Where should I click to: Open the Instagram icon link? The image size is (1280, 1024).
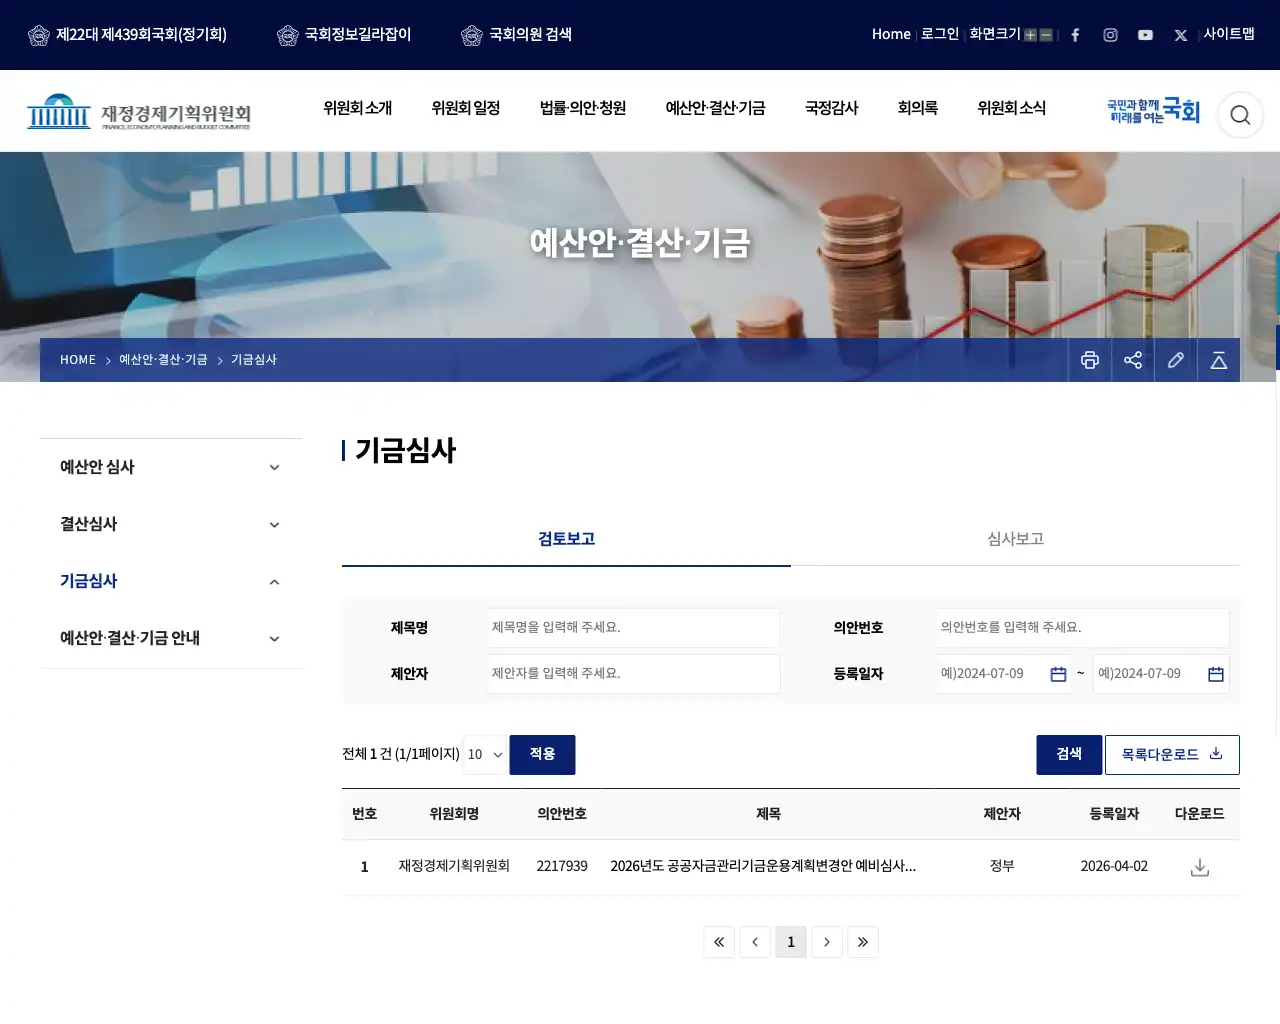1110,35
